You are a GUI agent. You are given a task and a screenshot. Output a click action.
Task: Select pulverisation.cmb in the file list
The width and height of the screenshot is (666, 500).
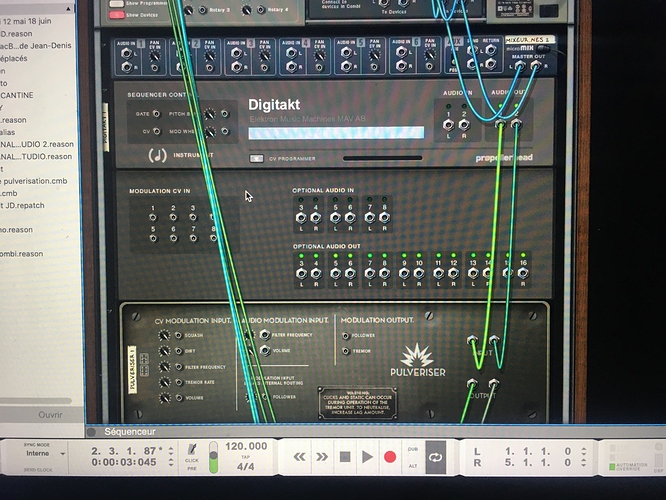(36, 181)
